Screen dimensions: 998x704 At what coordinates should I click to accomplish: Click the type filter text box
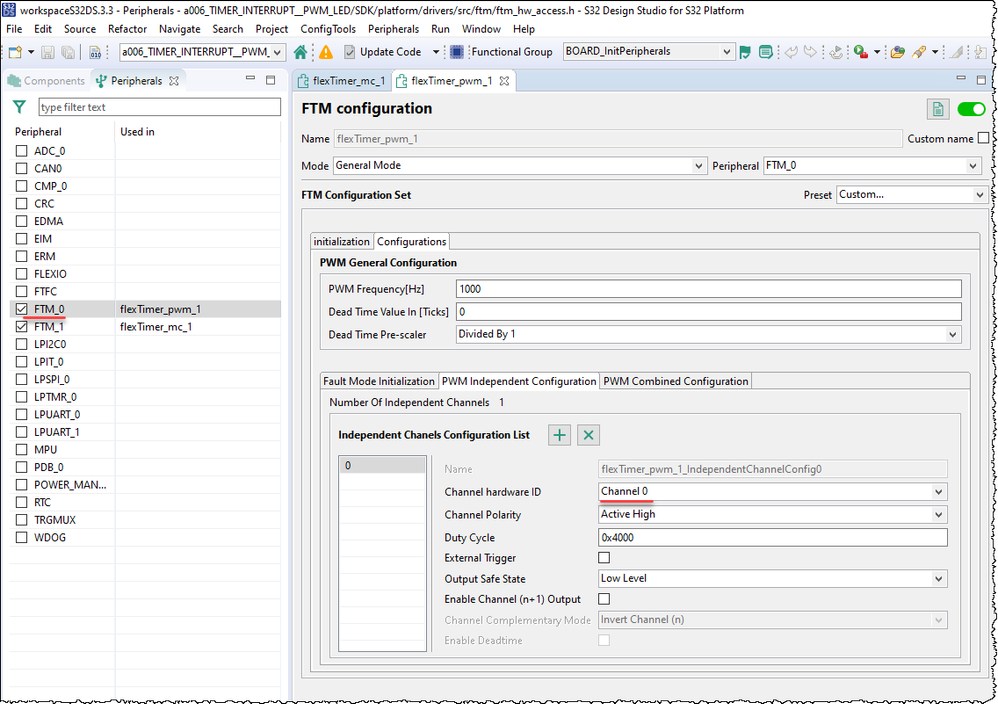(x=159, y=107)
